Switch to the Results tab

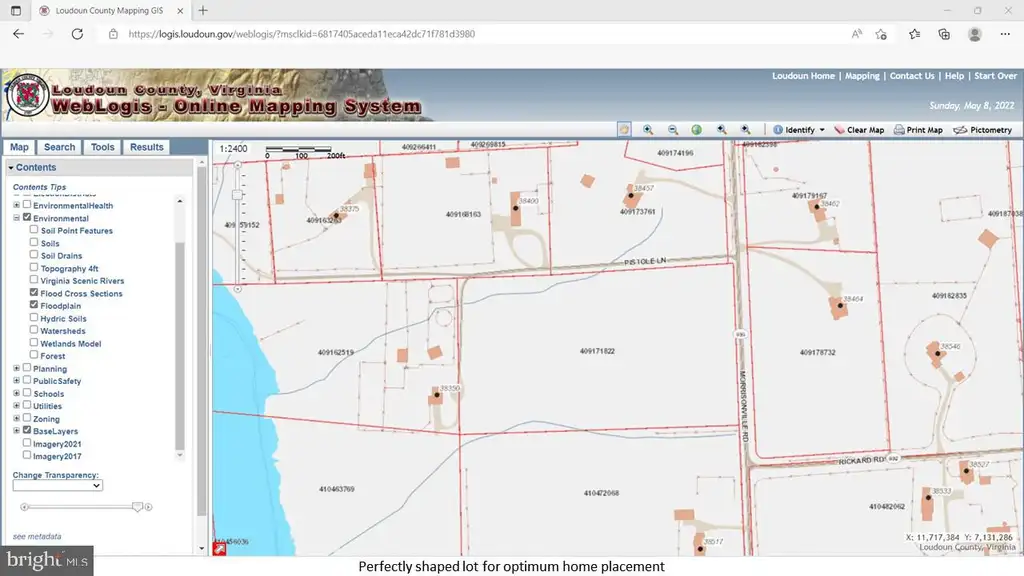click(x=146, y=147)
